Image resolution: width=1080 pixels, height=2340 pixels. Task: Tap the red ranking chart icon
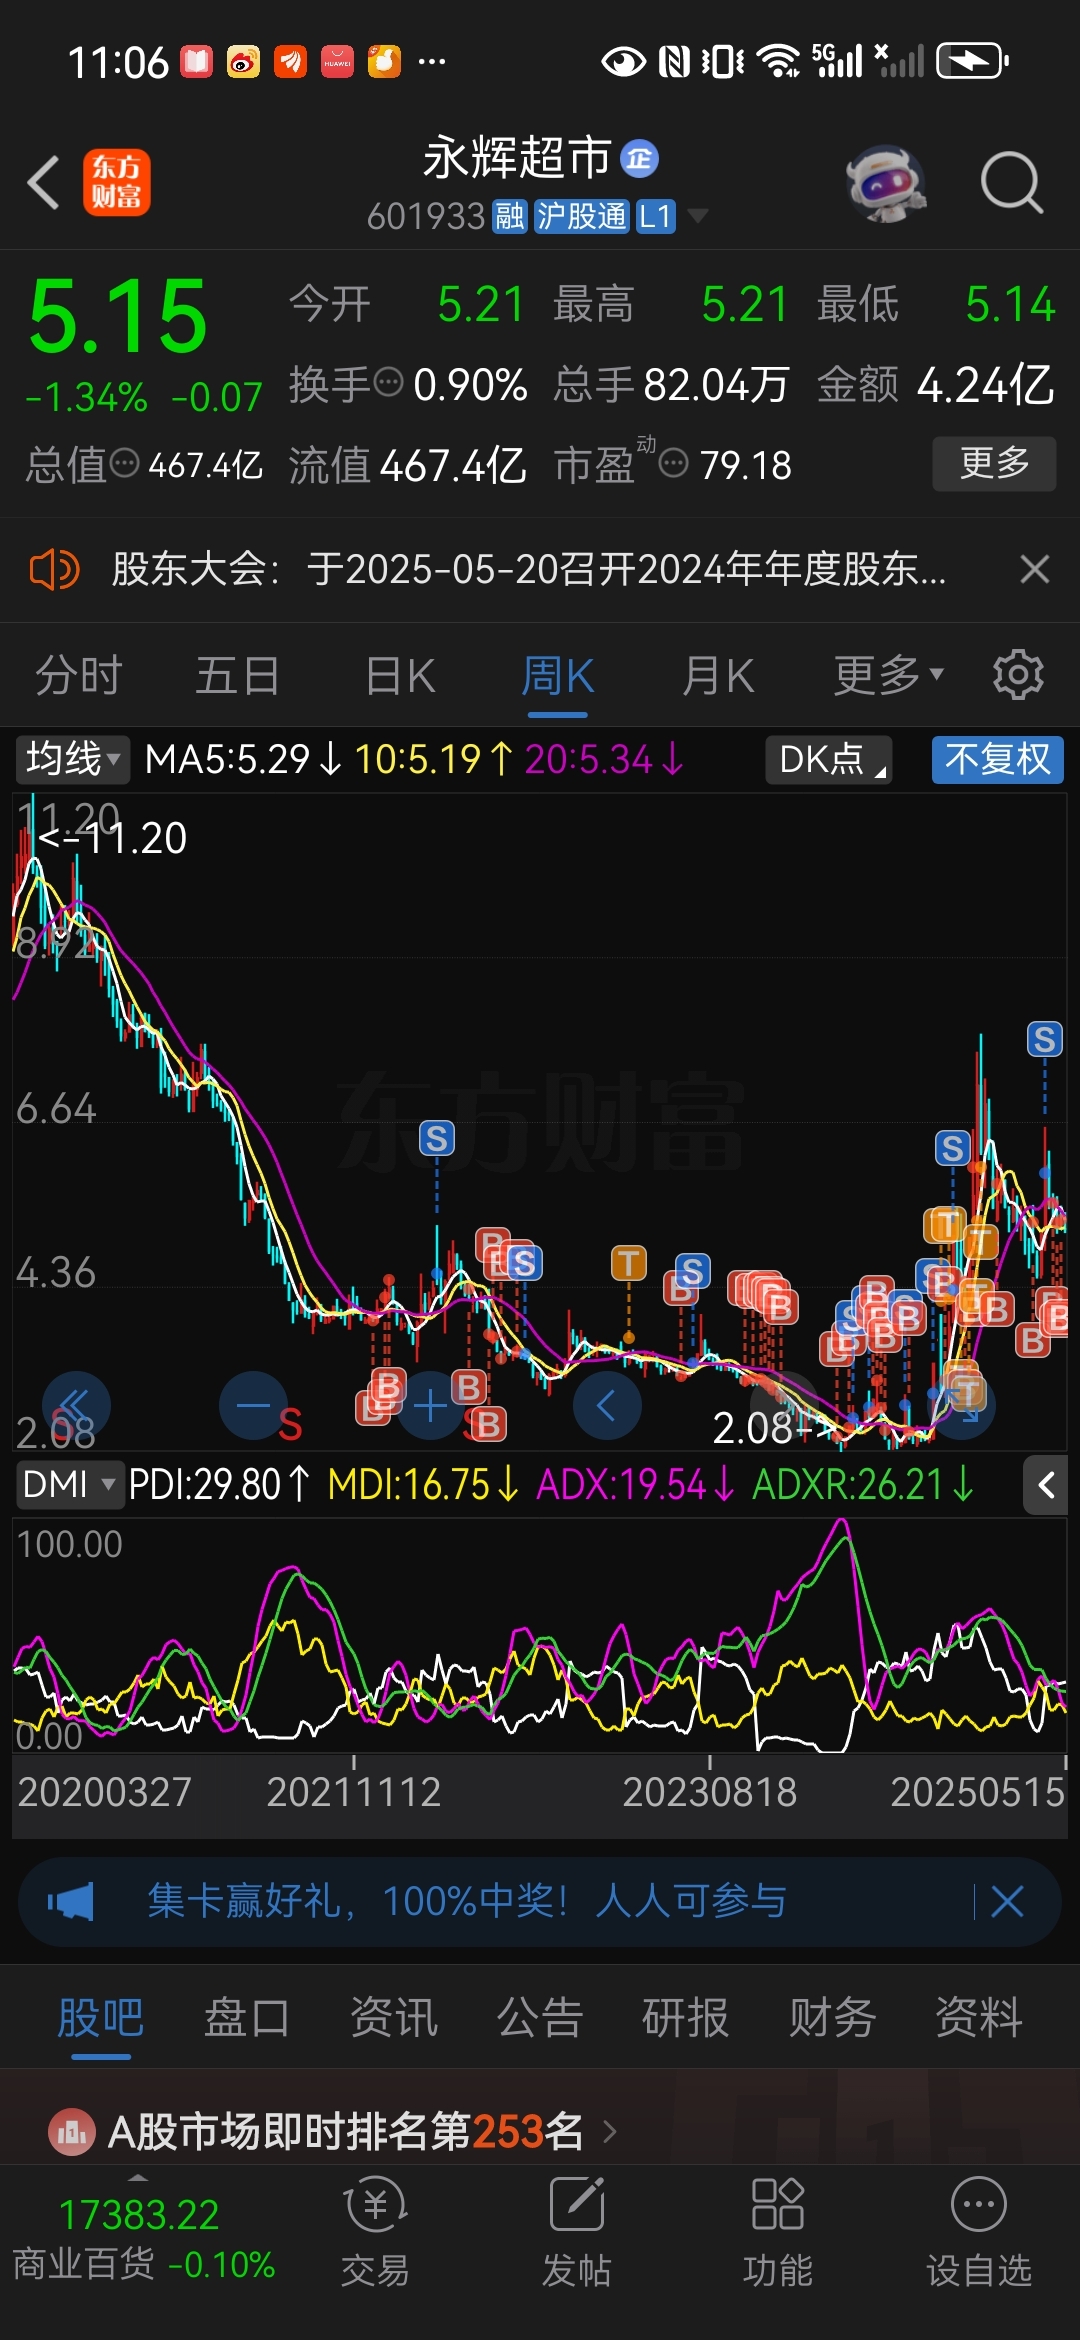click(x=71, y=2133)
